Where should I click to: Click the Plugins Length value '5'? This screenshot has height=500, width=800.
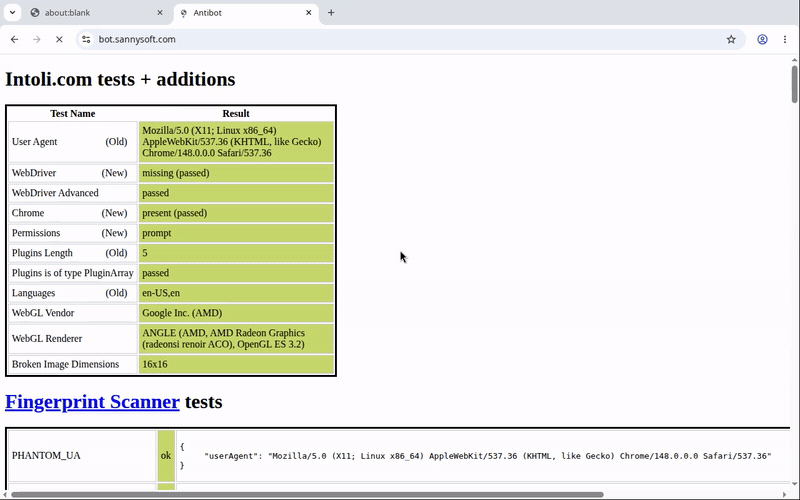pyautogui.click(x=236, y=253)
